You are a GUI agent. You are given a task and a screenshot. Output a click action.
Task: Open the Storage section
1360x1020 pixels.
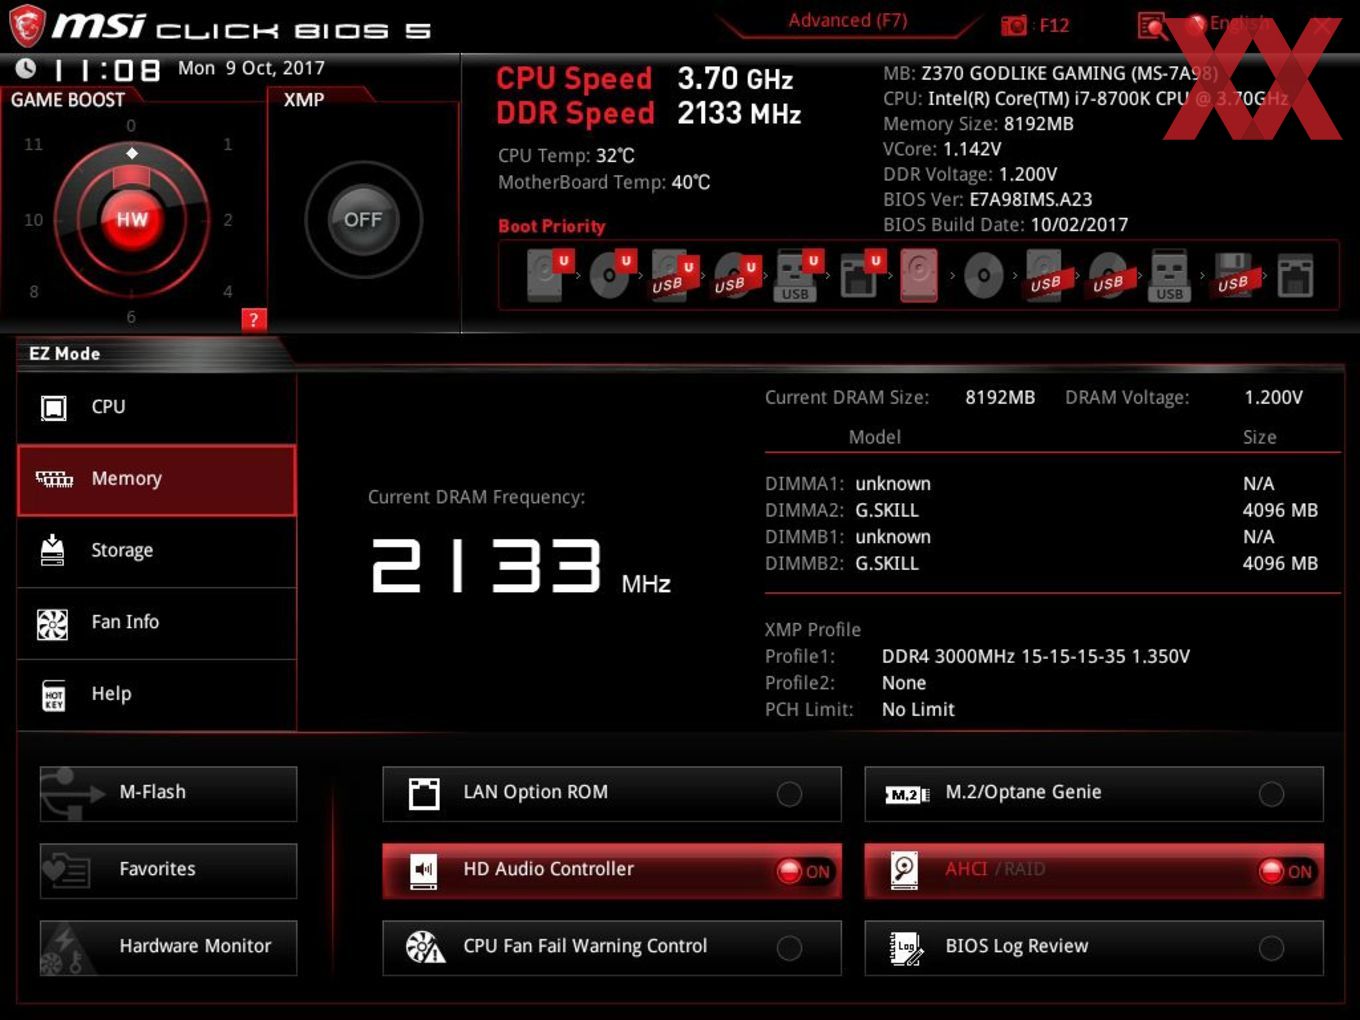(157, 551)
